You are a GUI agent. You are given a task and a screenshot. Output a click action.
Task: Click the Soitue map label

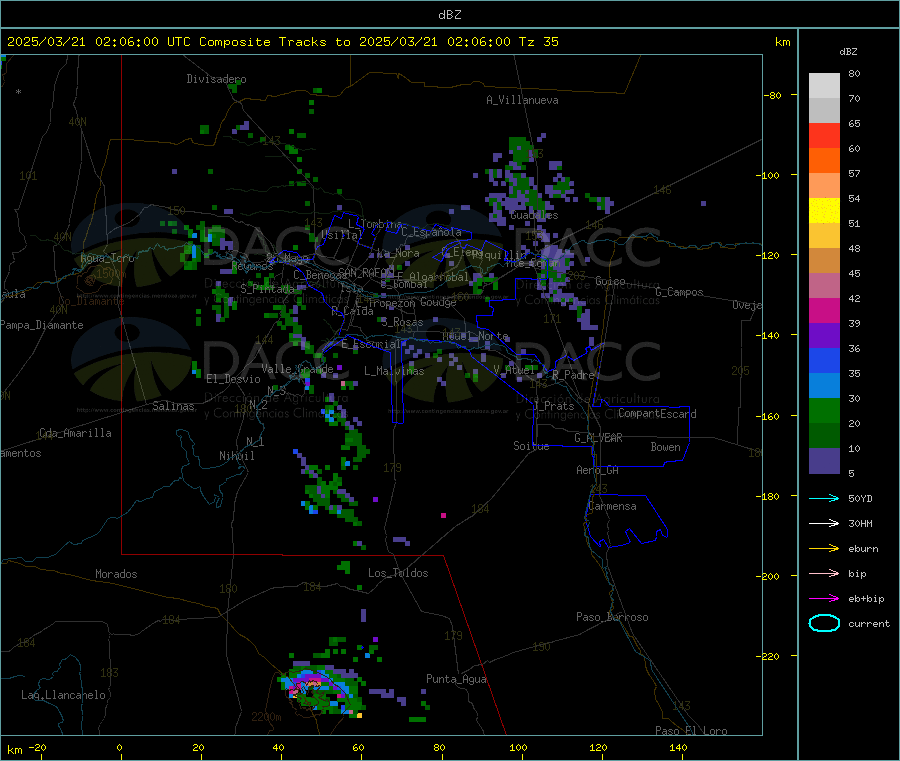[x=531, y=446]
